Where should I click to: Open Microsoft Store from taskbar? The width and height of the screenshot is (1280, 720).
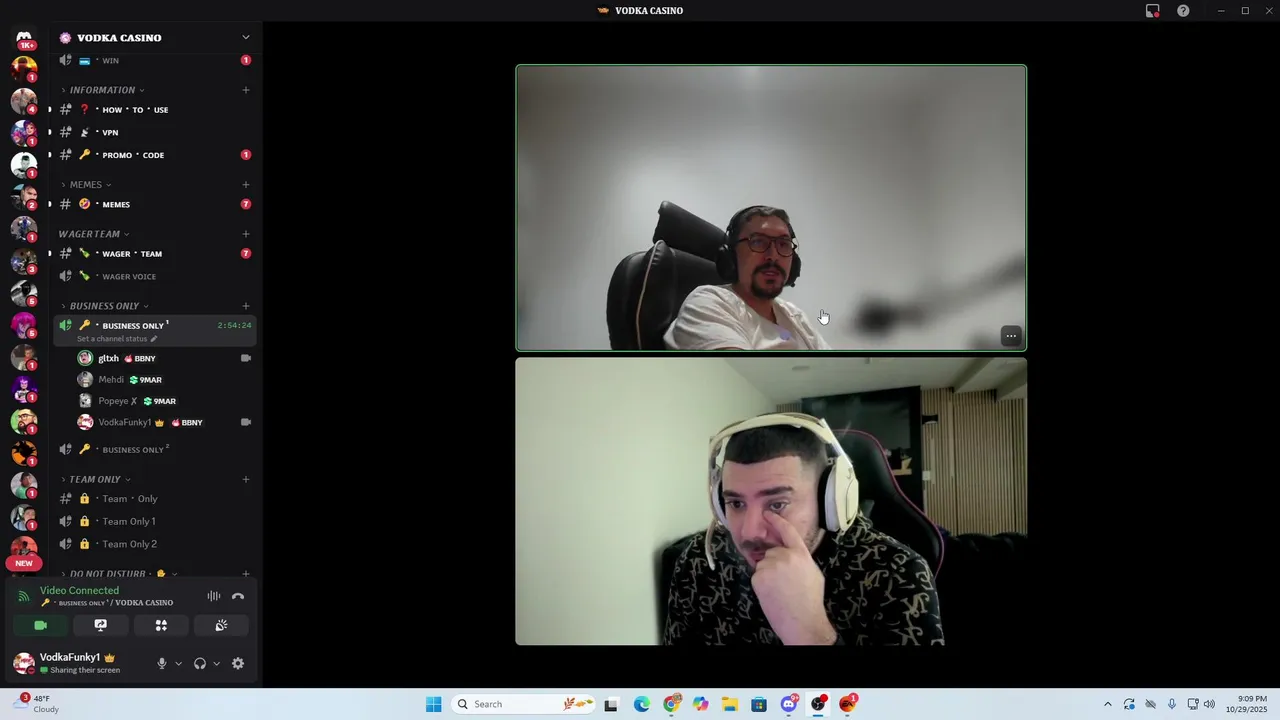point(759,704)
